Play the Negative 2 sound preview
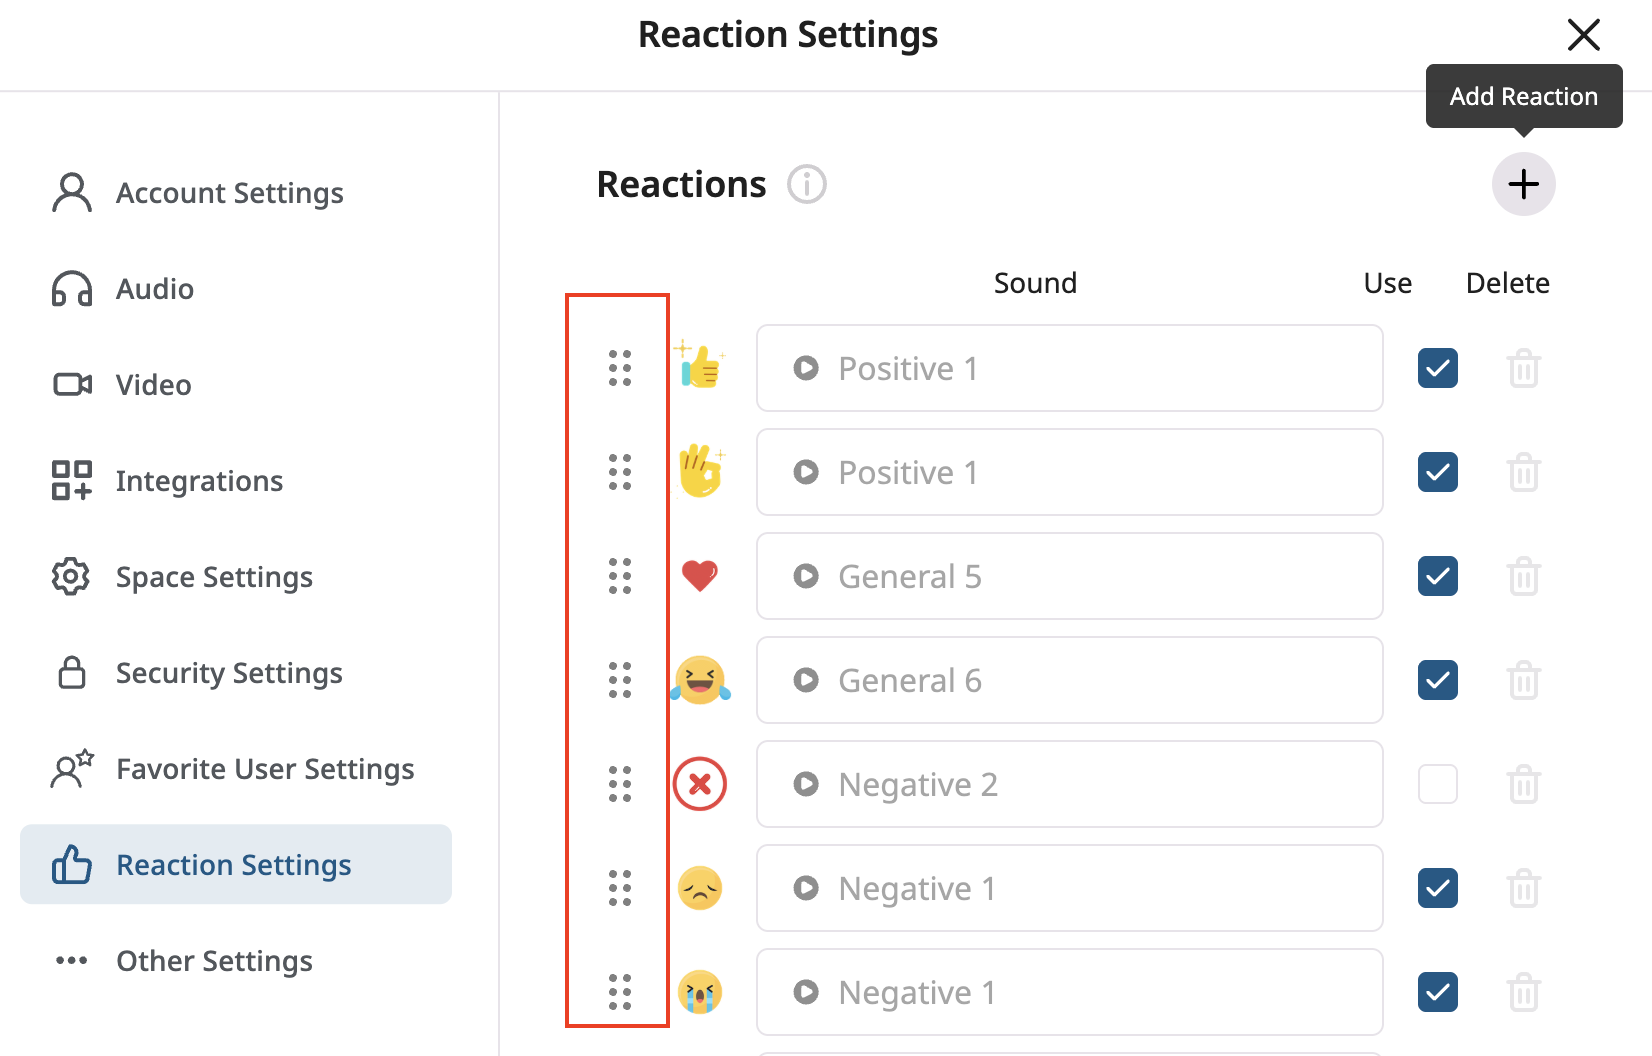 [x=805, y=784]
